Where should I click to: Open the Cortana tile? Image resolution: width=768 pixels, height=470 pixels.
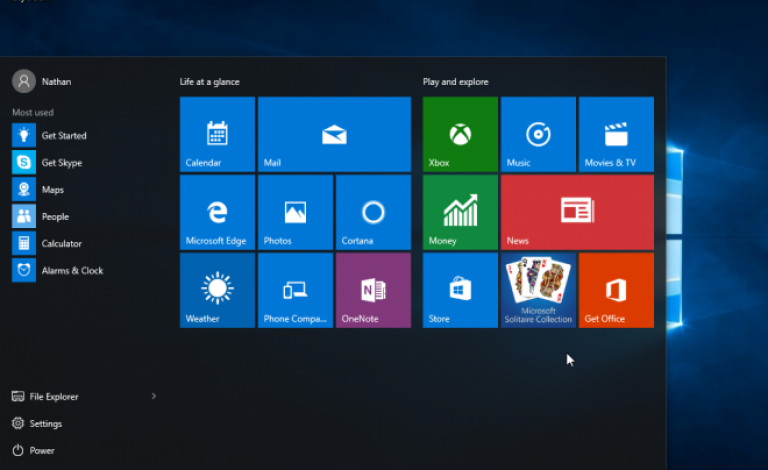373,212
